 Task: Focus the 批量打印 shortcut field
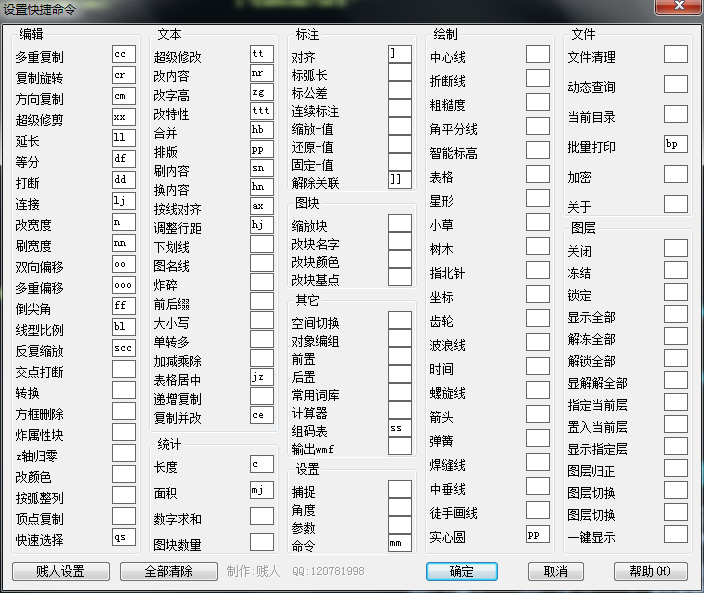coord(676,144)
